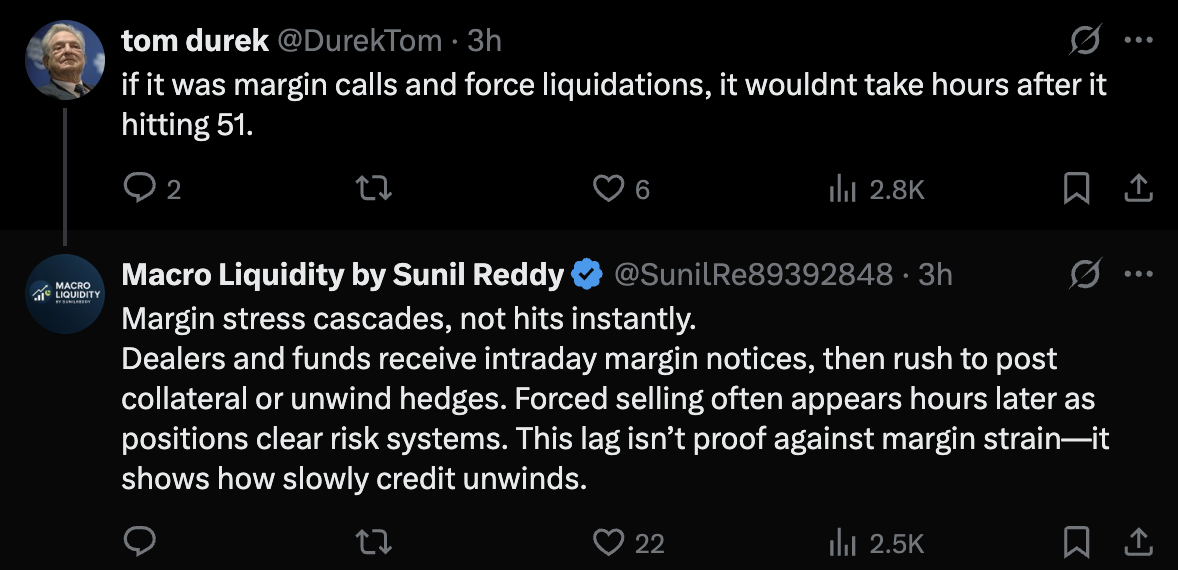The image size is (1178, 570).
Task: Share tom durek's tweet
Action: (1137, 188)
